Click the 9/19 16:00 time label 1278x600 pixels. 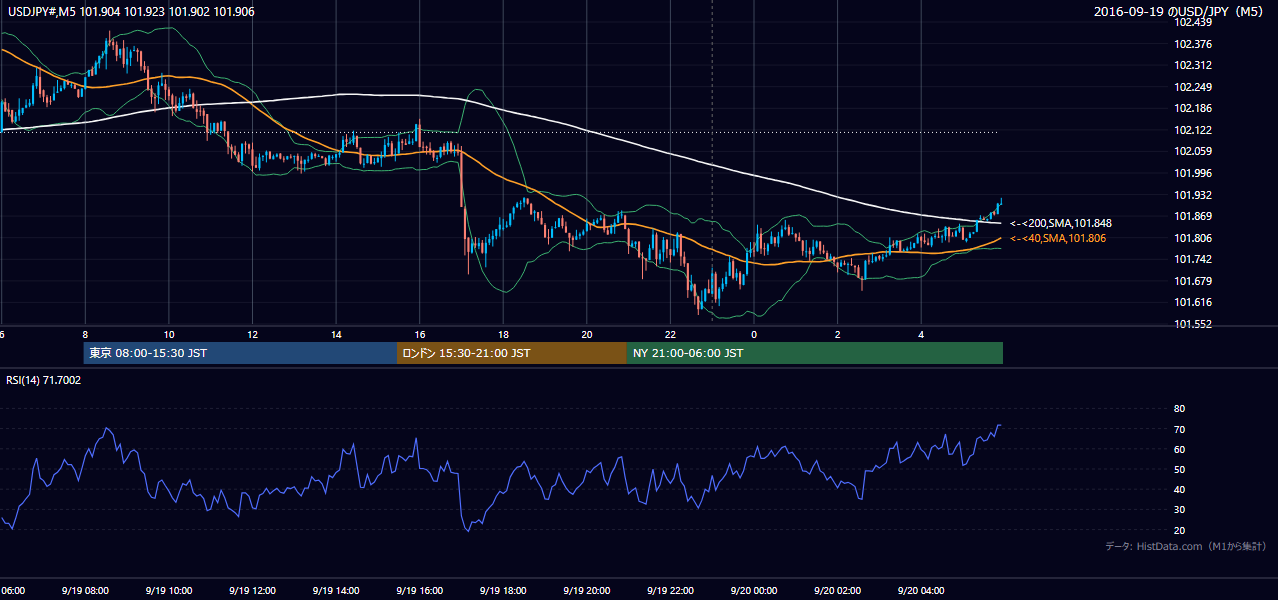point(420,591)
